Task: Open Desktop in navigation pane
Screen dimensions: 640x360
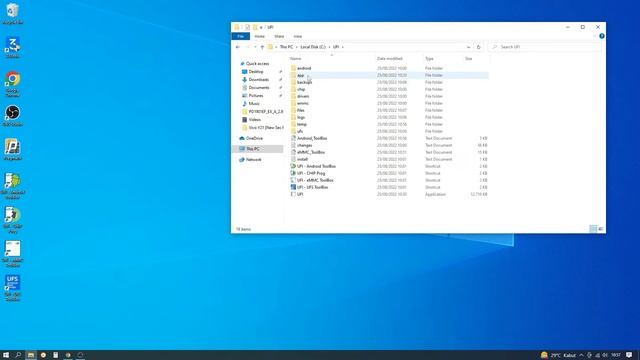Action: (256, 71)
